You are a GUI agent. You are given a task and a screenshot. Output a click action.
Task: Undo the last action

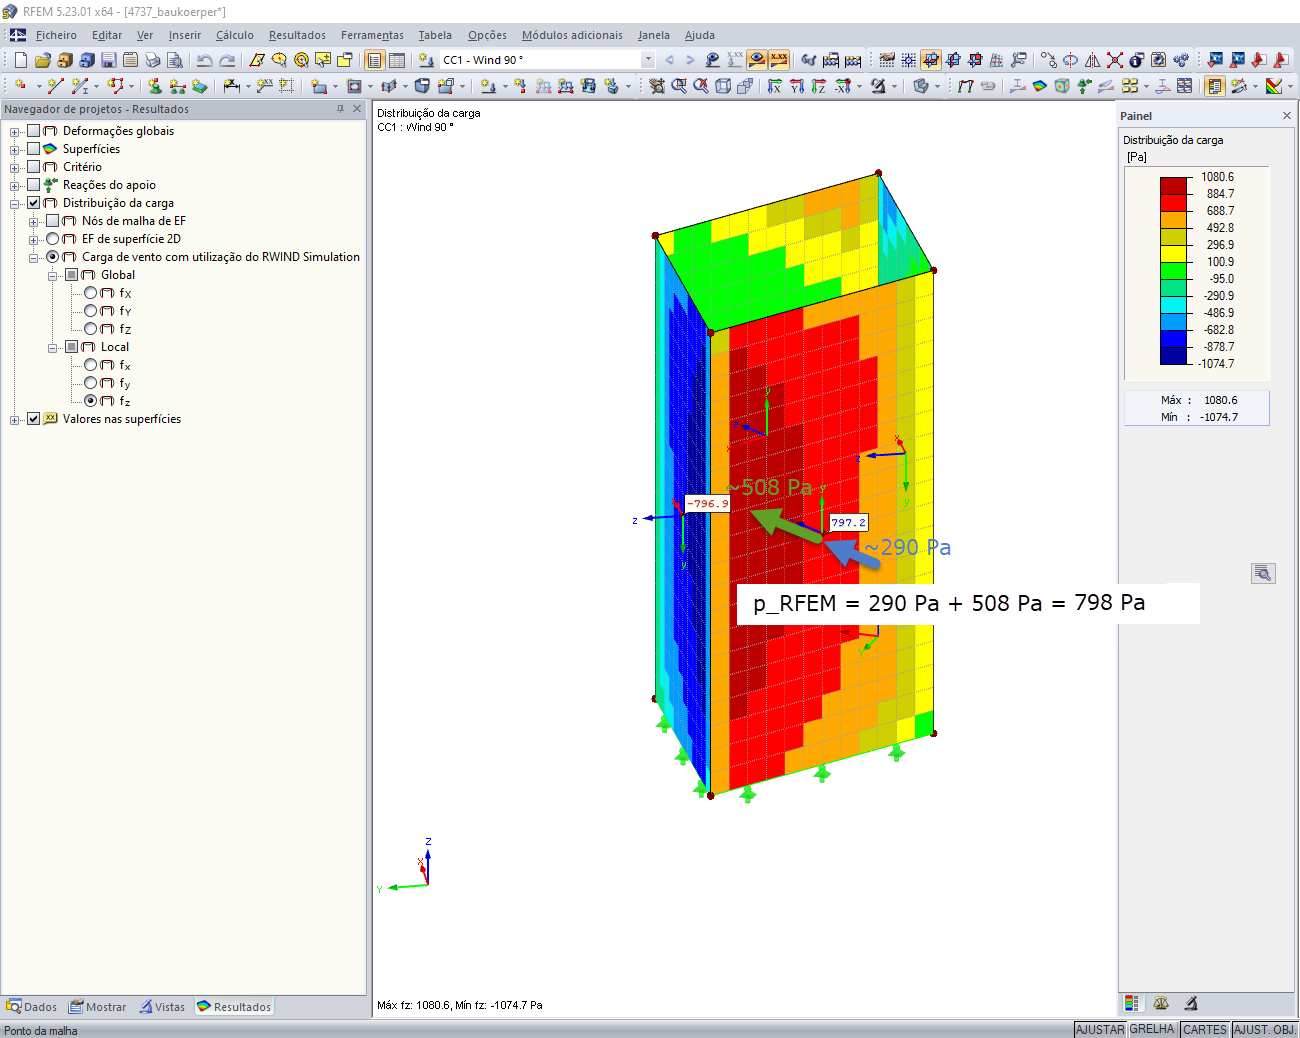[x=205, y=60]
